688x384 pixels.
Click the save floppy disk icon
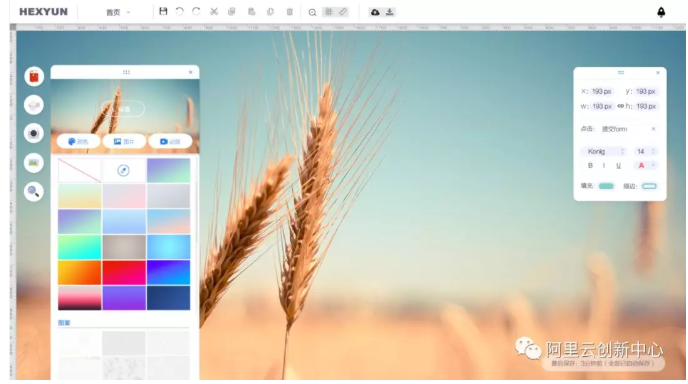163,11
